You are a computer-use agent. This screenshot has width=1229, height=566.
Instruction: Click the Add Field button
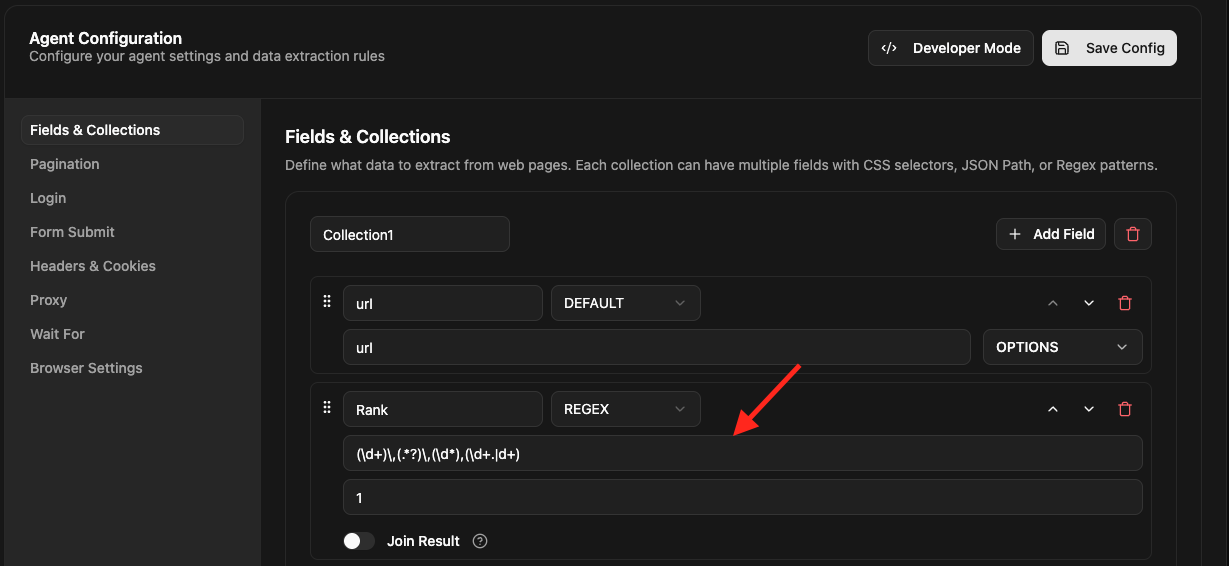tap(1051, 234)
